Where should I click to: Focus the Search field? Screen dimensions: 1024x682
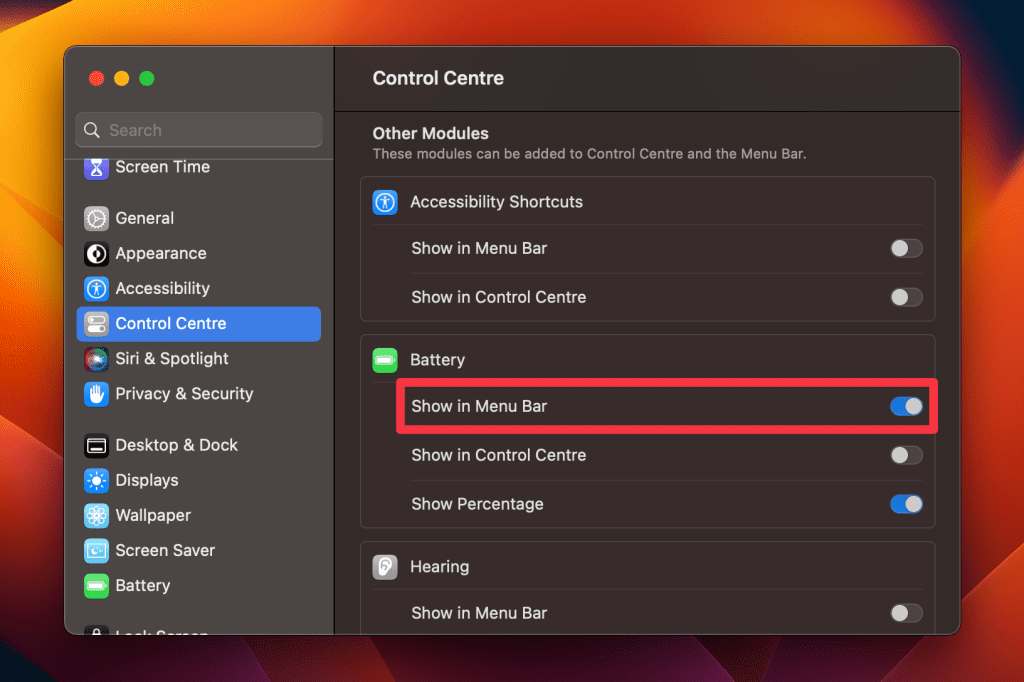point(199,130)
